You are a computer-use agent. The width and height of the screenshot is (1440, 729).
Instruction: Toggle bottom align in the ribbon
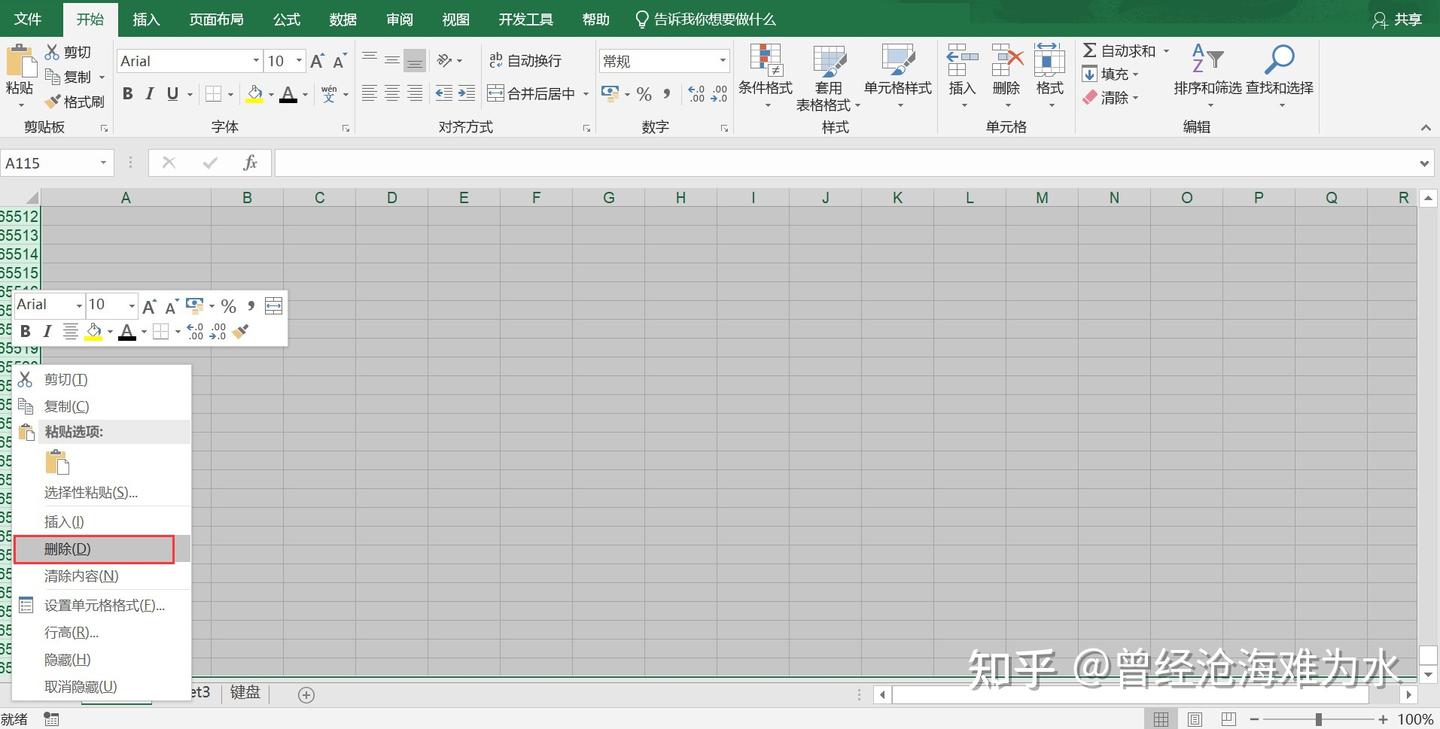415,61
